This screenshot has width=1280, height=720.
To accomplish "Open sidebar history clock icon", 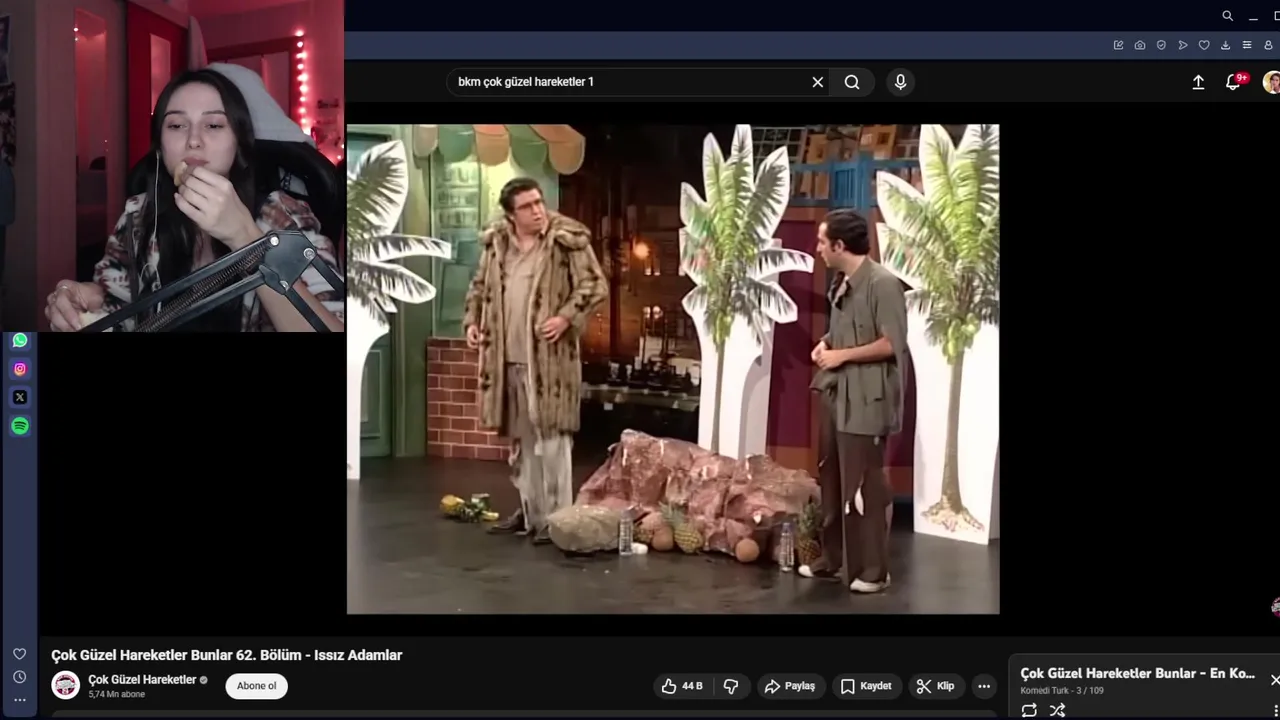I will coord(19,677).
